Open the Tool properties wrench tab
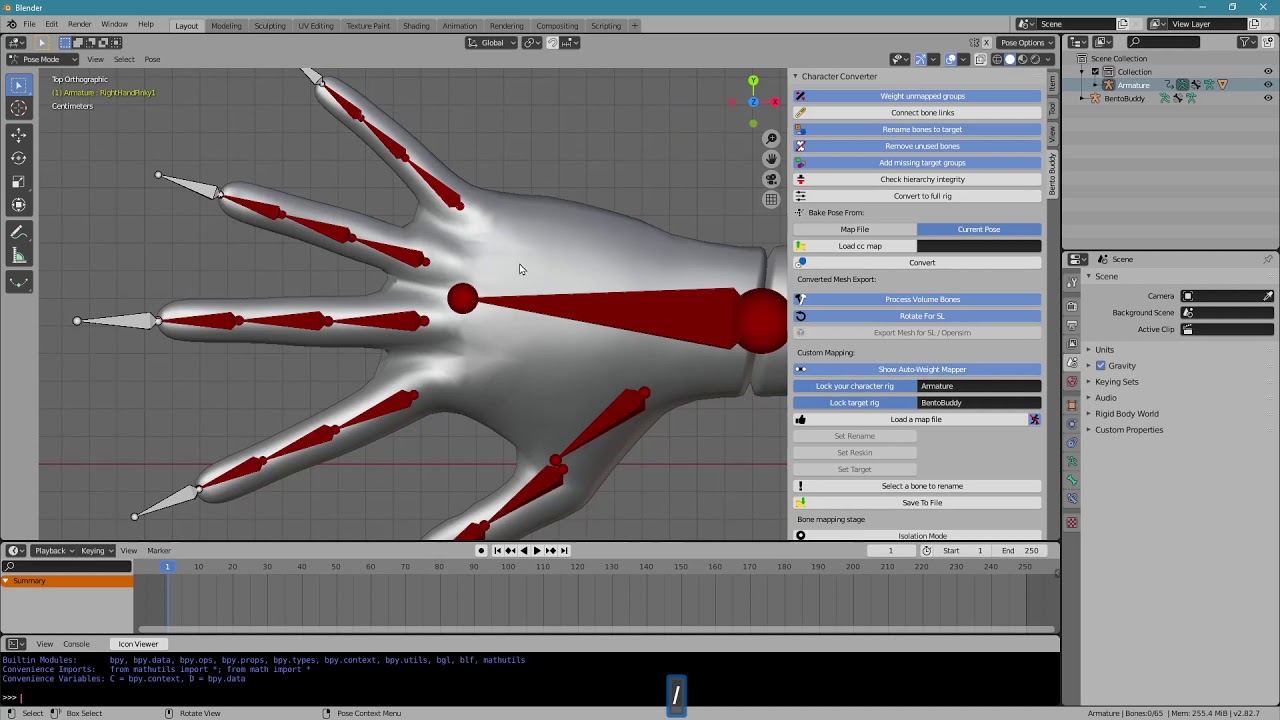This screenshot has width=1280, height=720. [1072, 284]
